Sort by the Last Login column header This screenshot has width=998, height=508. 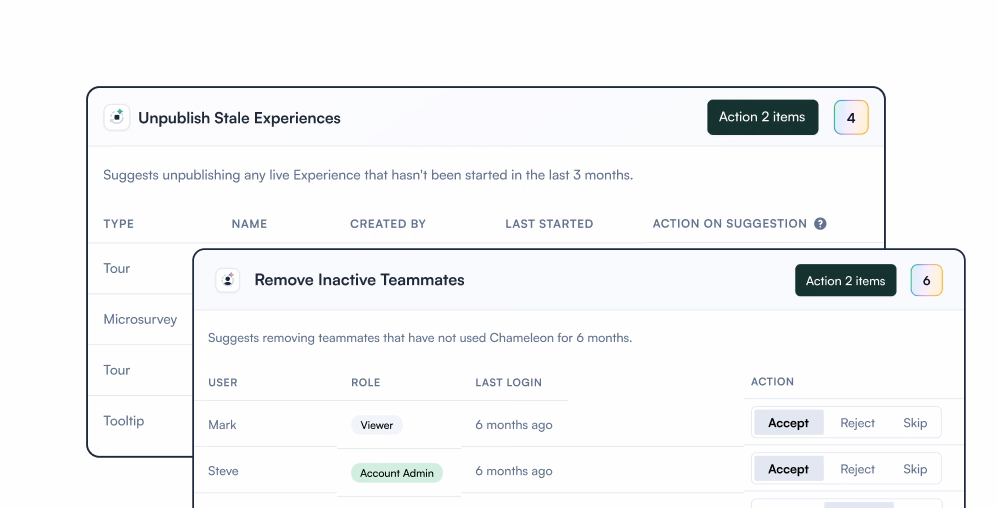(508, 382)
